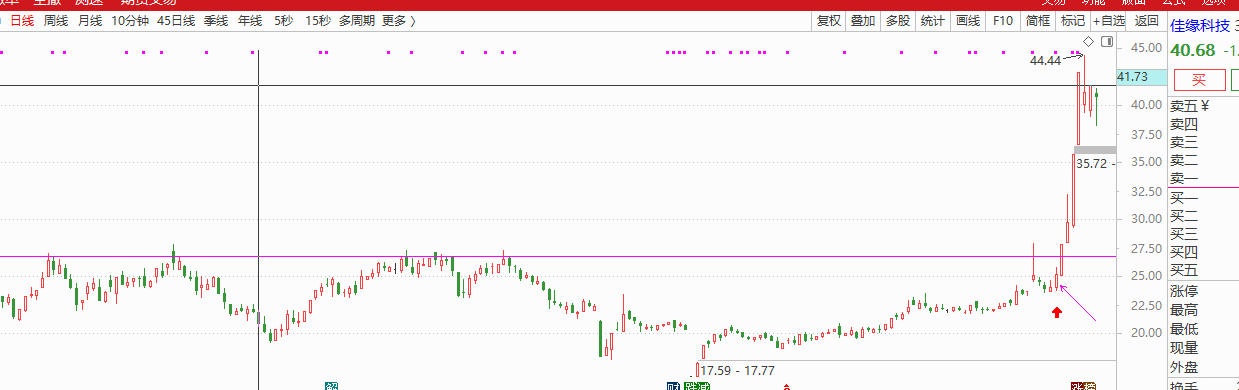Viewport: 1239px width, 390px height.
Task: Click the 最低 low price label
Action: (x=1184, y=329)
